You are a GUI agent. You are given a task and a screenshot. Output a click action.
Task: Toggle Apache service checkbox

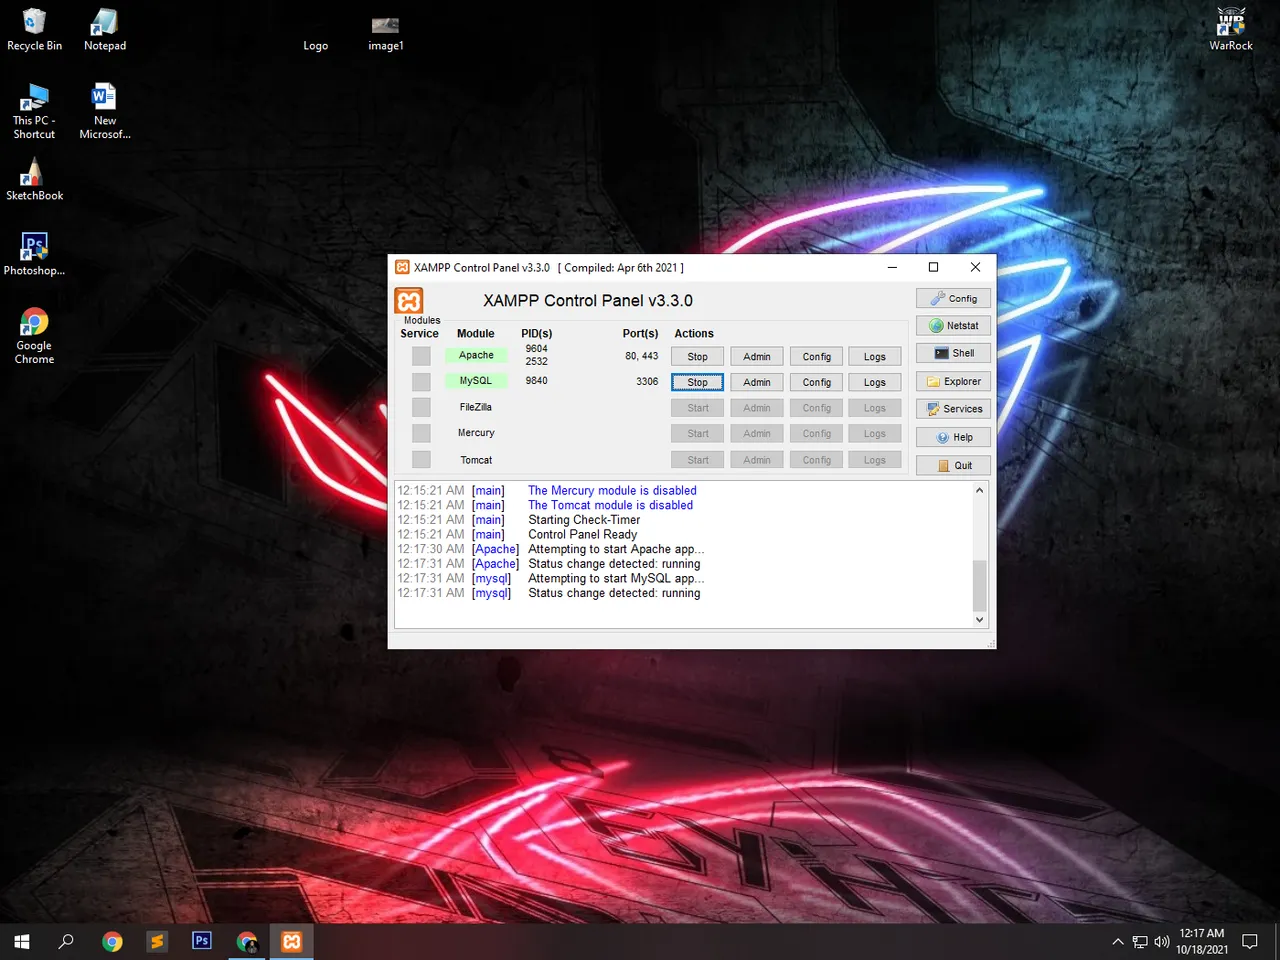[421, 356]
